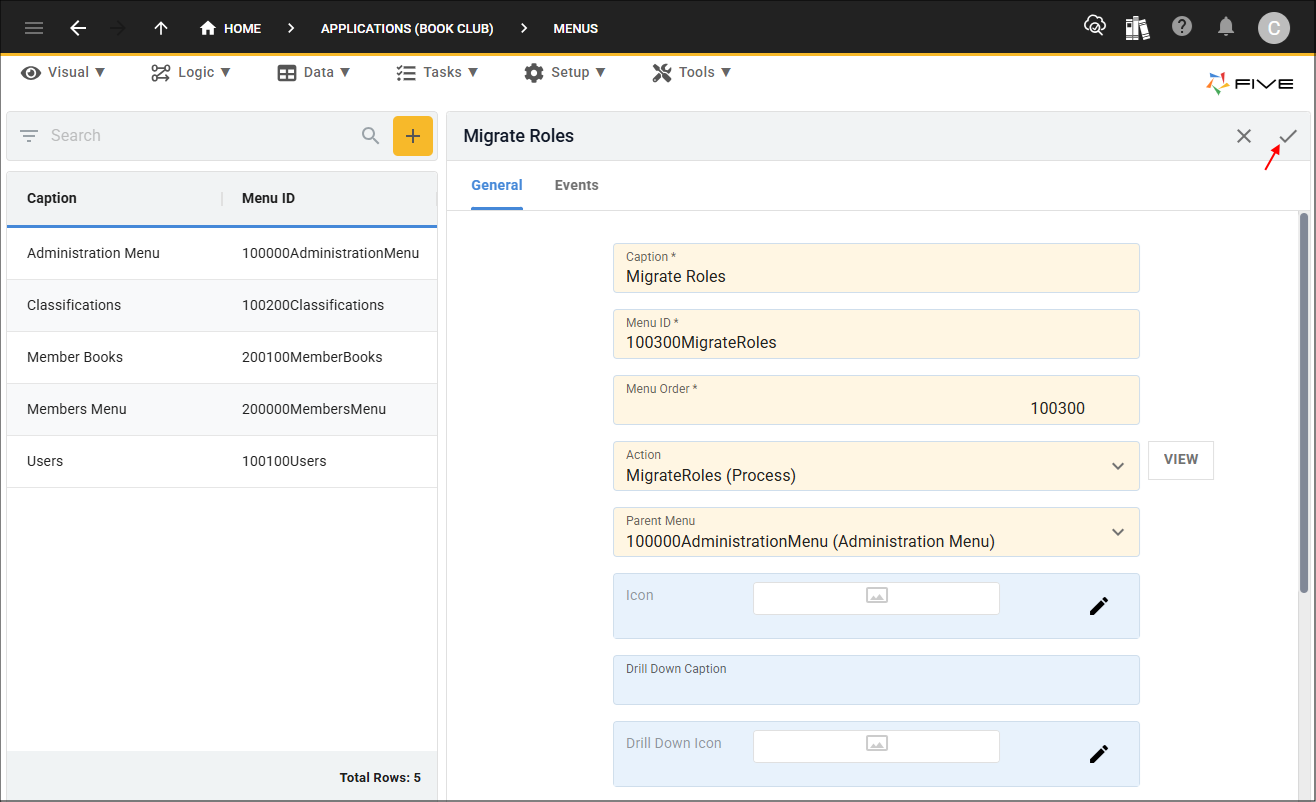Switch to the General tab

(x=497, y=185)
